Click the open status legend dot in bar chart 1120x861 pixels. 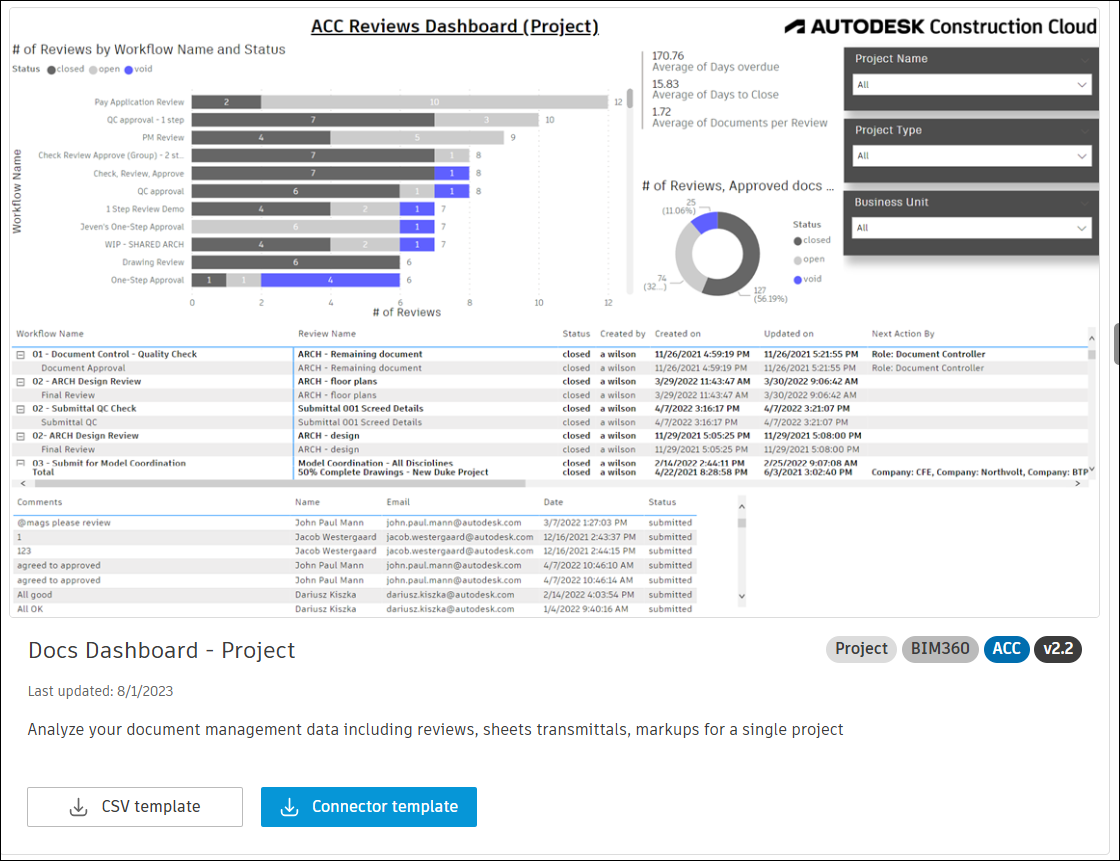[x=93, y=69]
